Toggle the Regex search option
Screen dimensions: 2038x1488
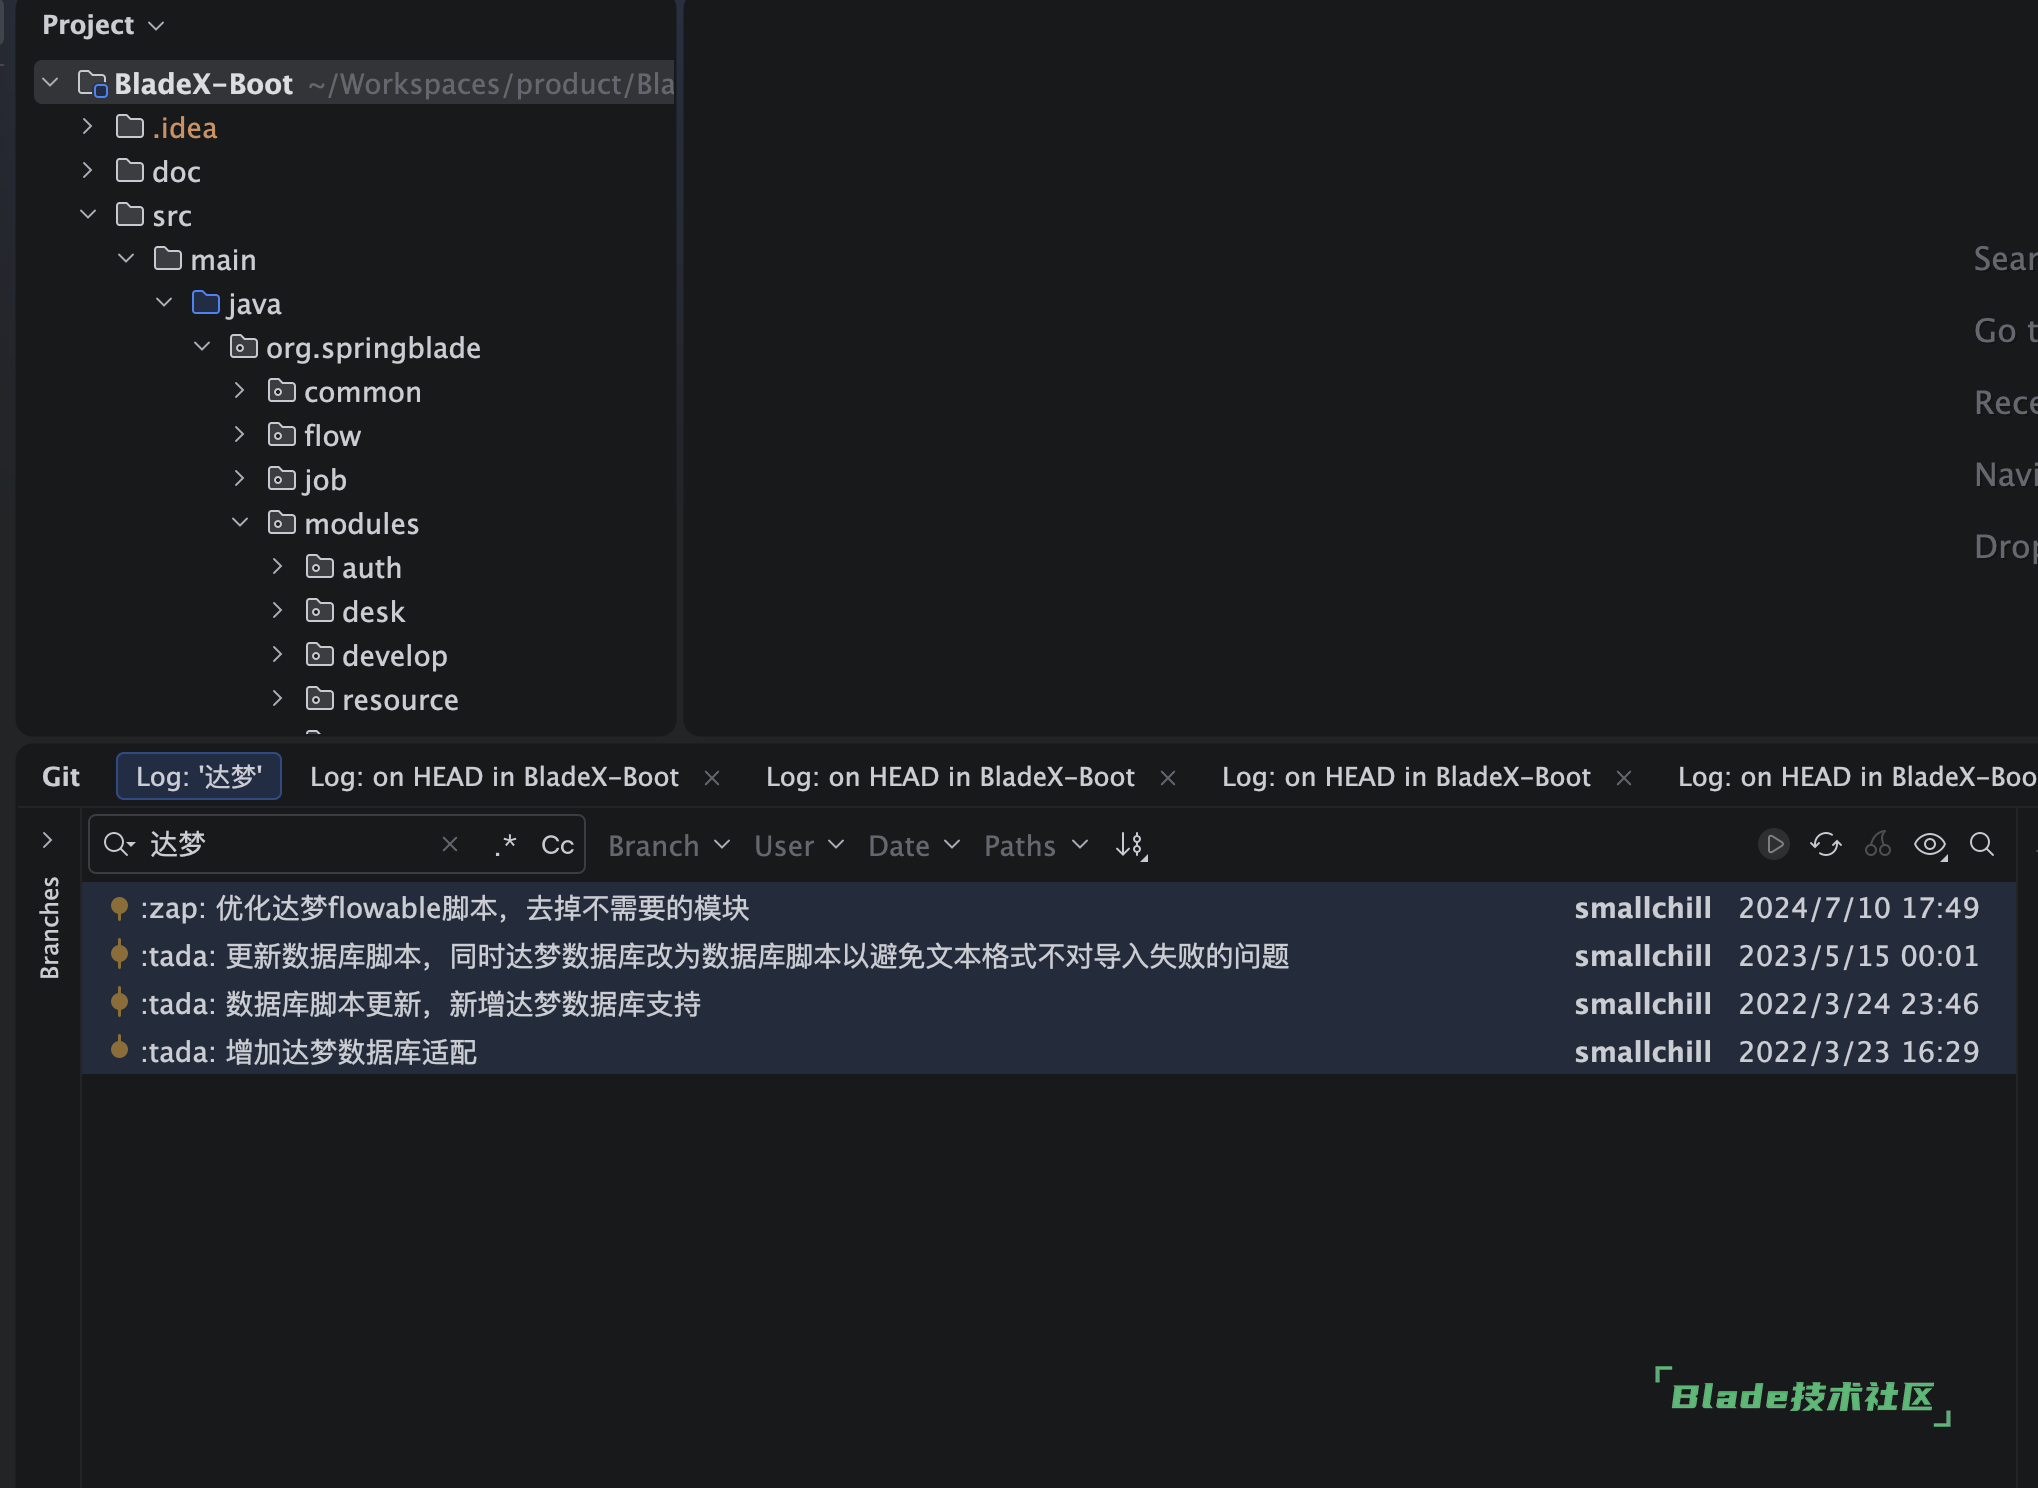(x=506, y=845)
